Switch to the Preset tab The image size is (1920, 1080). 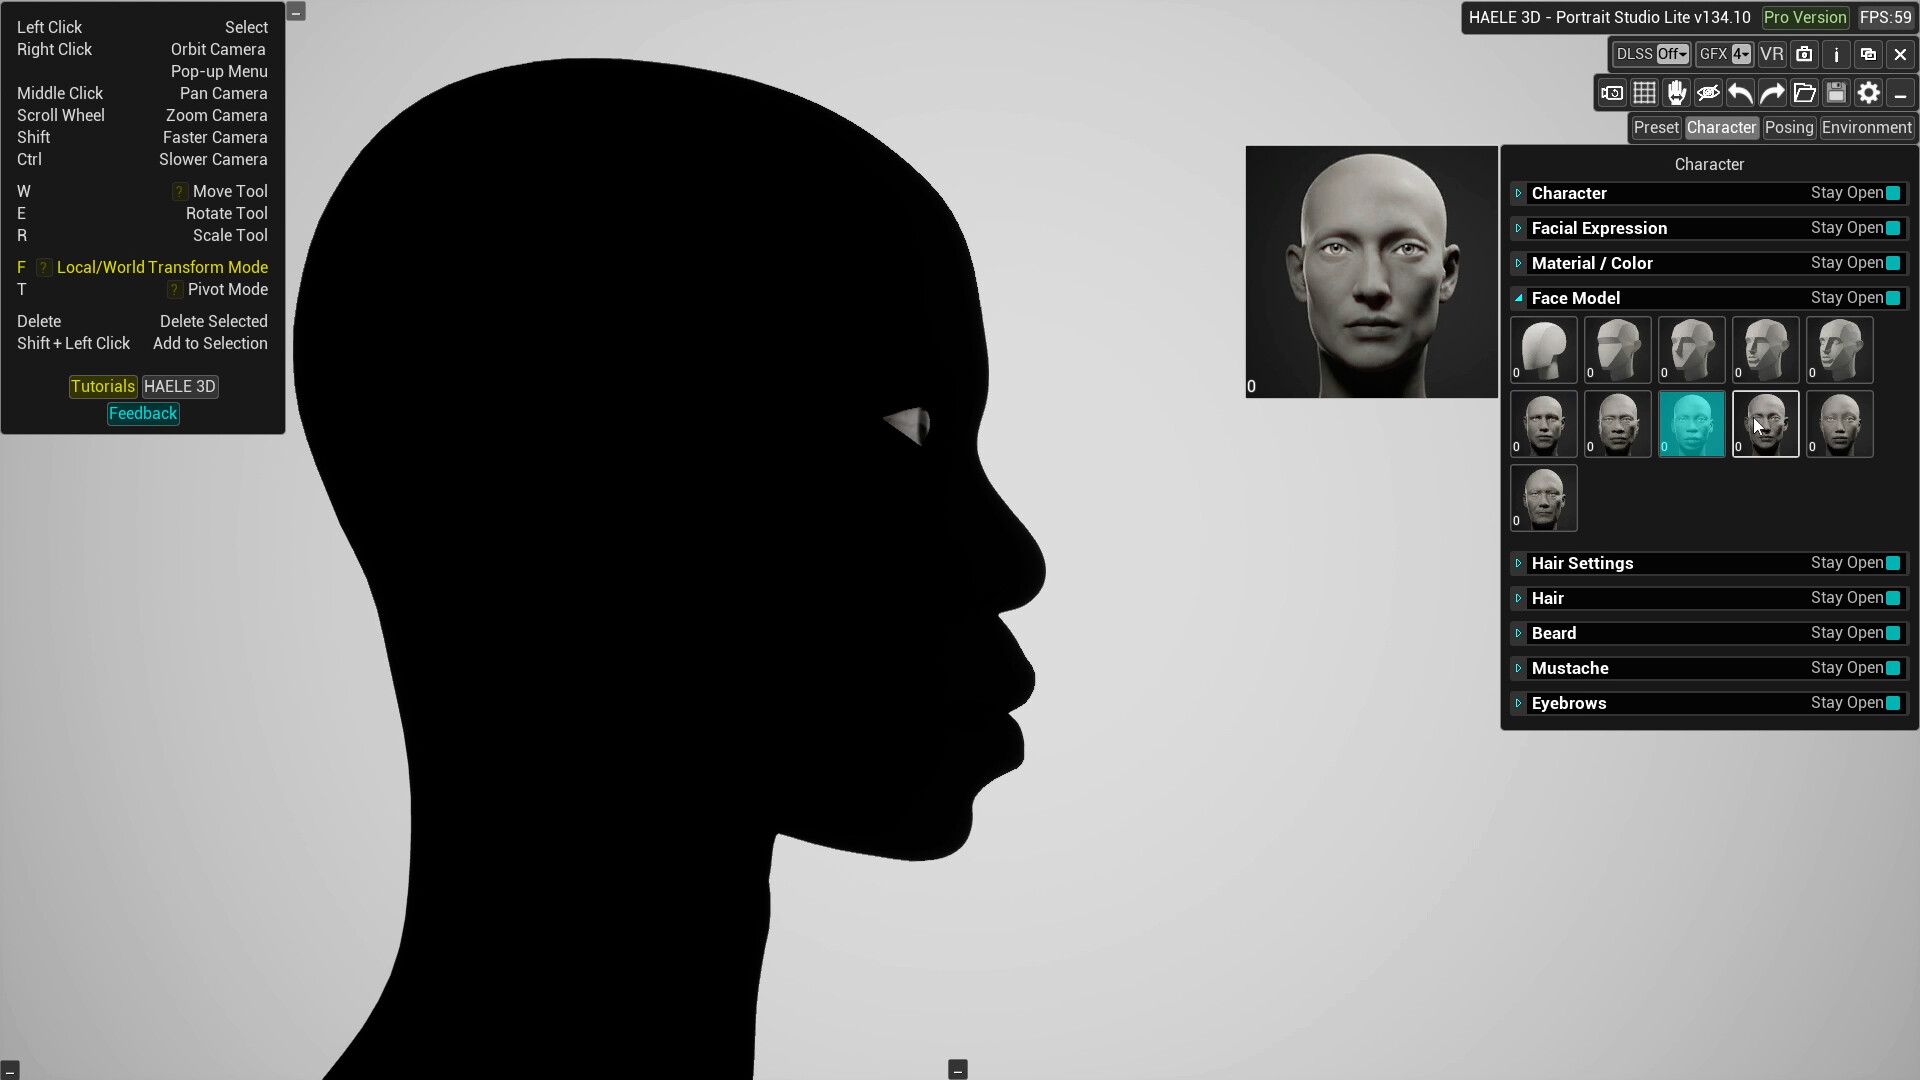1656,127
